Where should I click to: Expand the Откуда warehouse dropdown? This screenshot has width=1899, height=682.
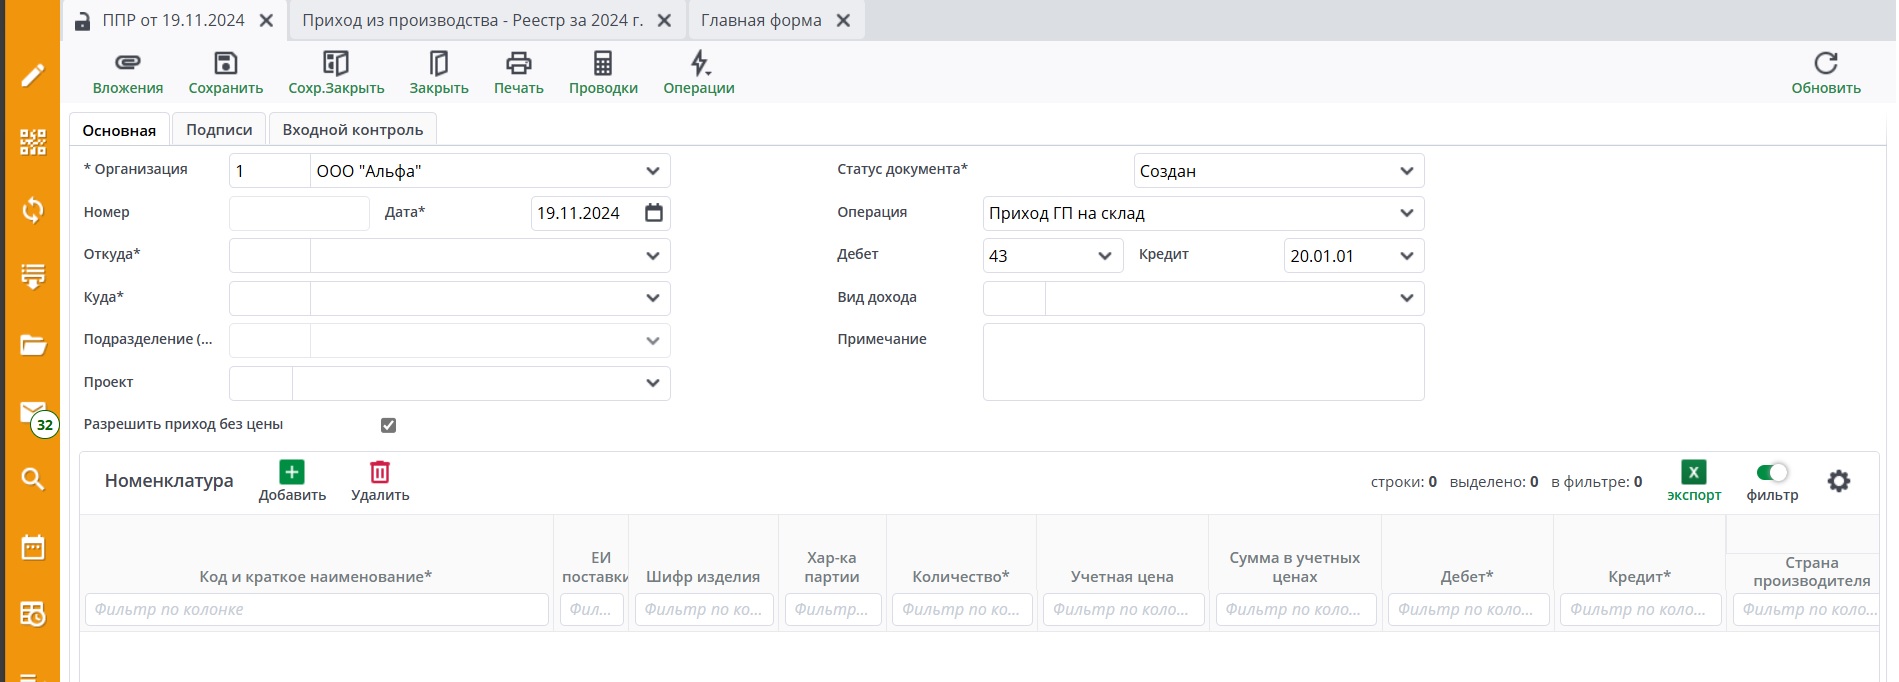click(x=652, y=256)
